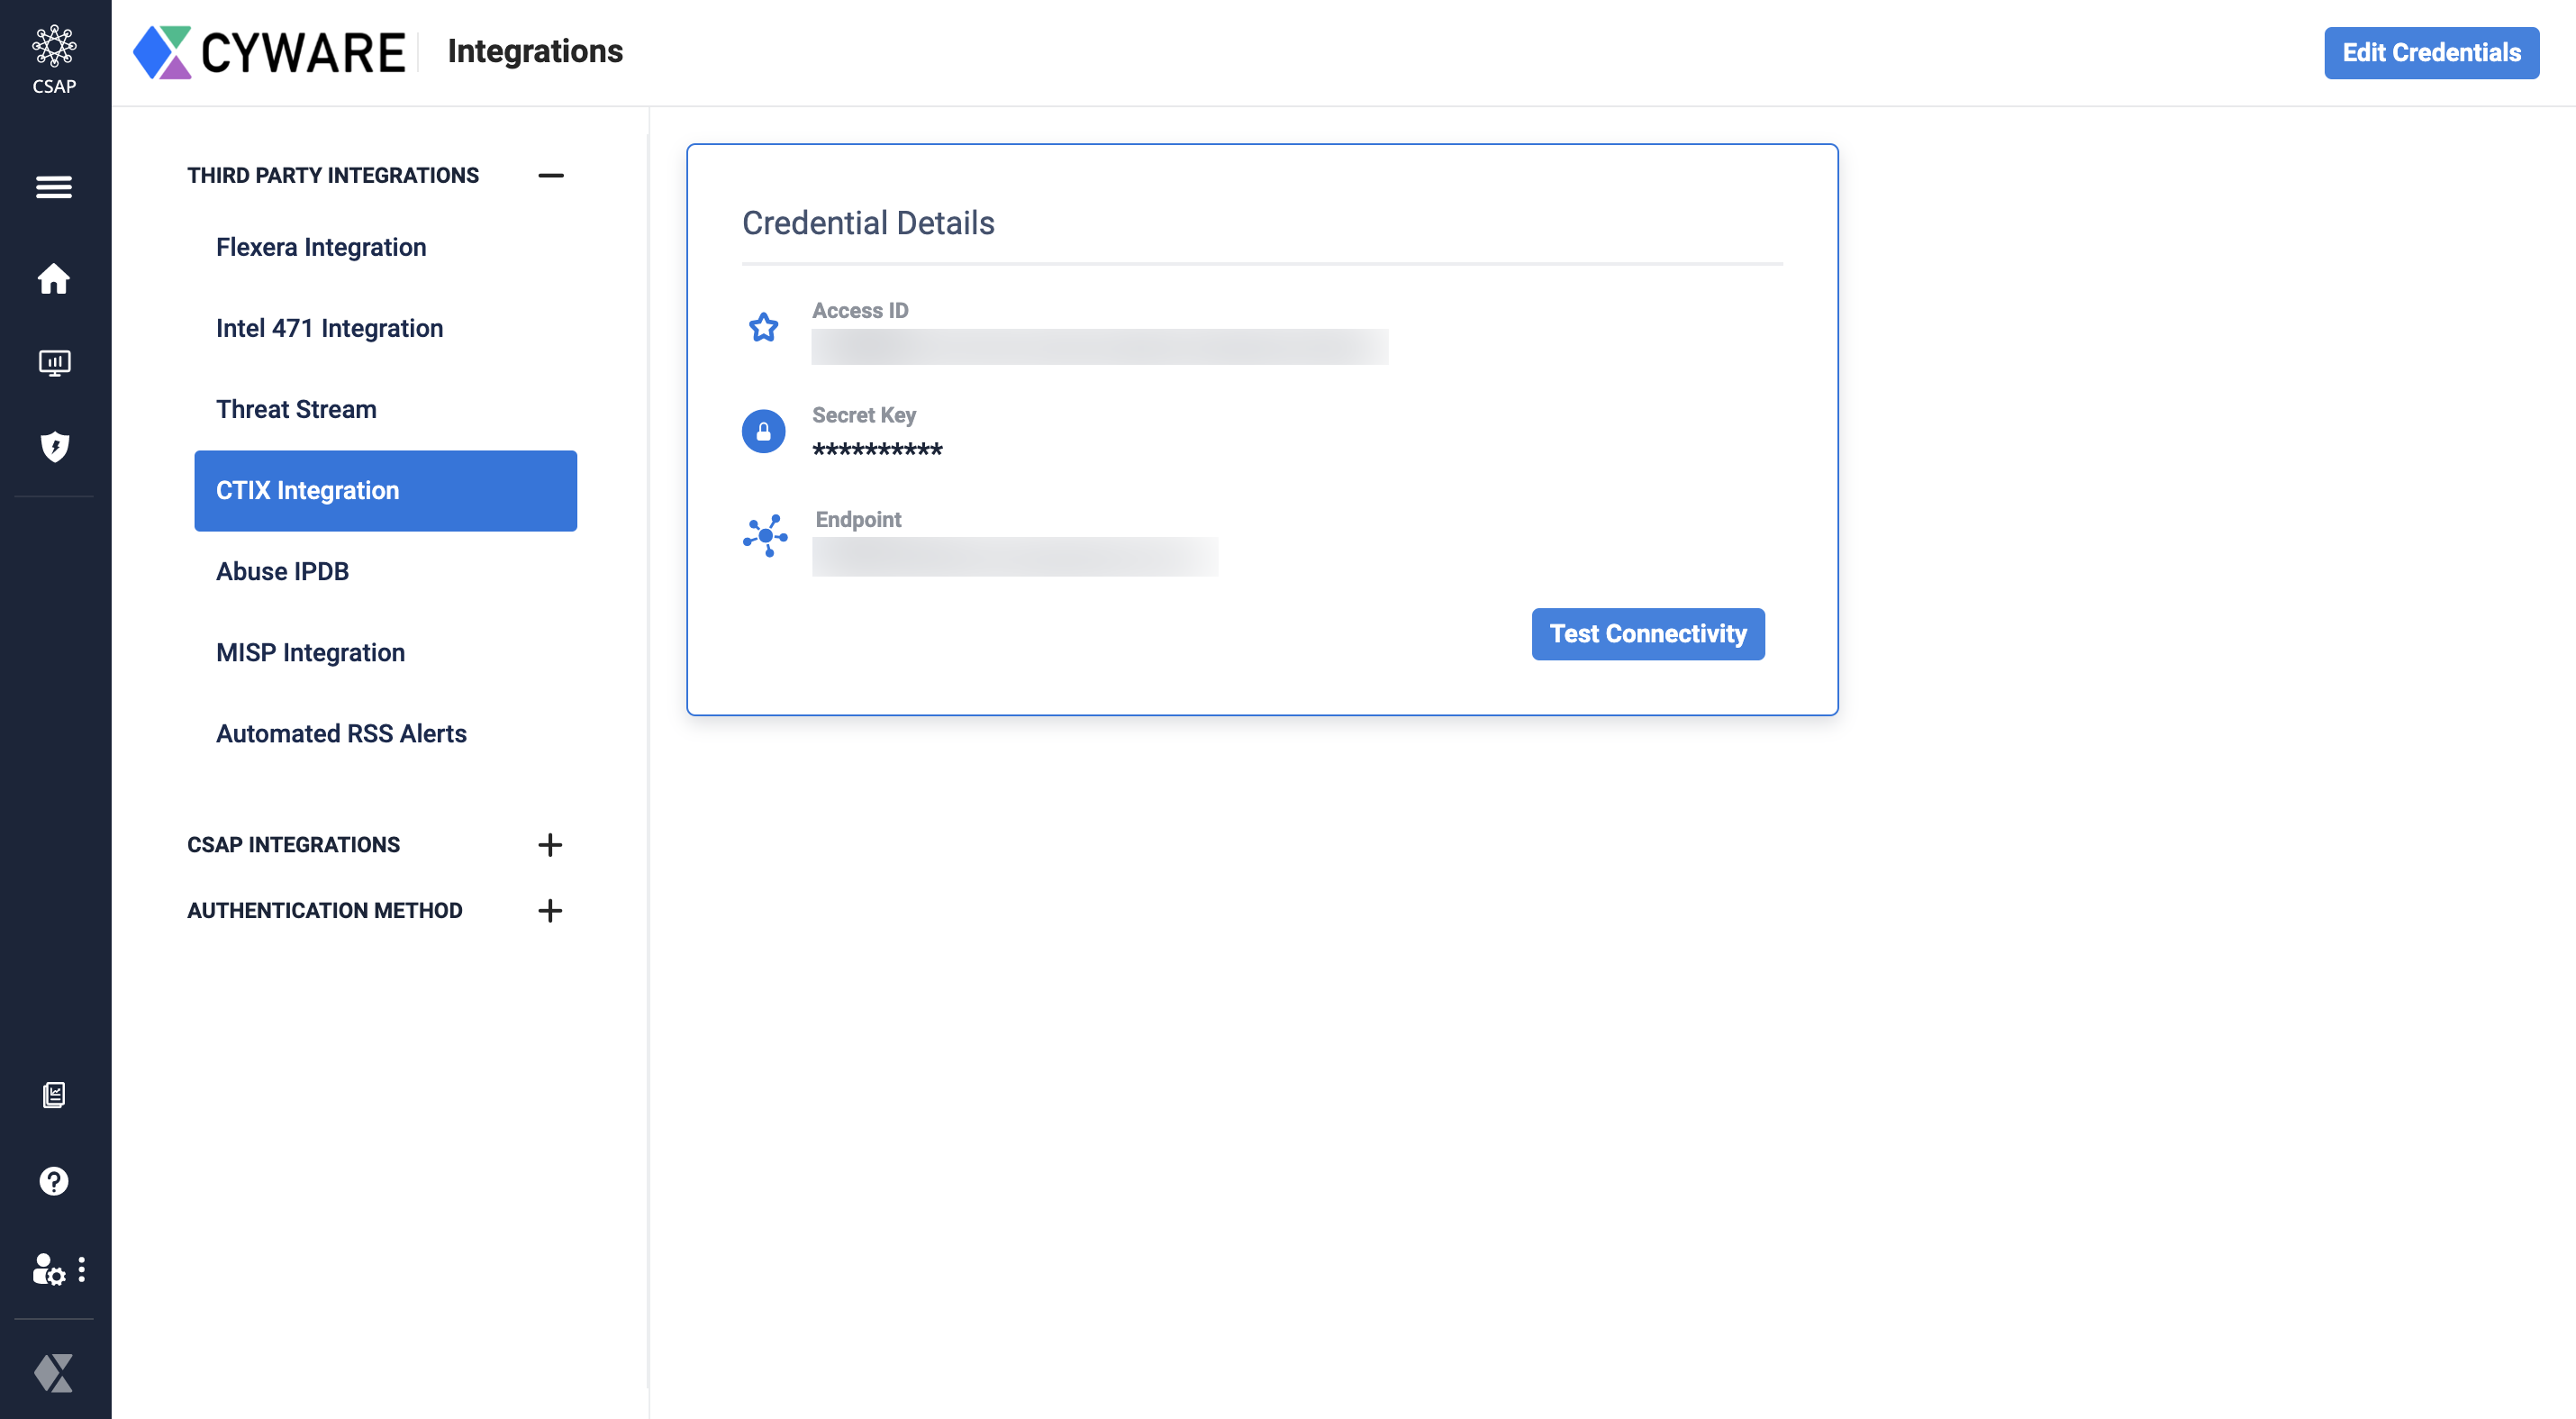Collapse Third Party Integrations section
Image resolution: width=2576 pixels, height=1419 pixels.
[550, 176]
